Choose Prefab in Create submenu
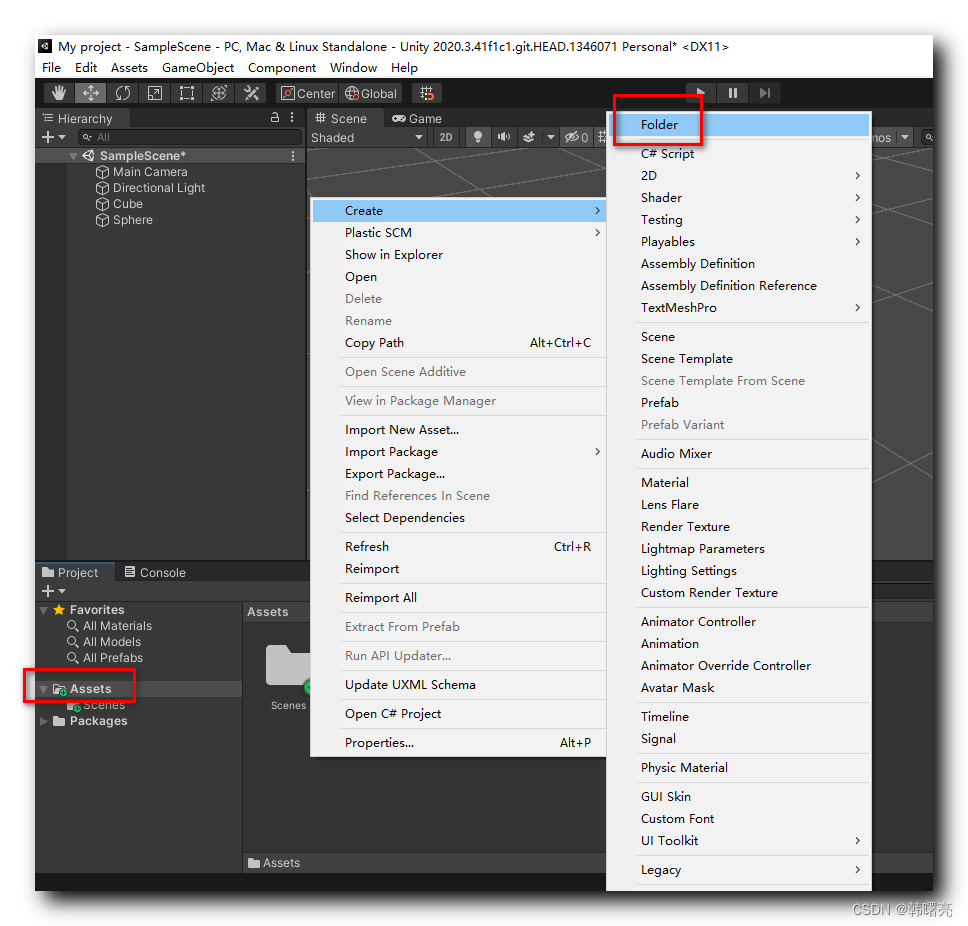 point(738,403)
